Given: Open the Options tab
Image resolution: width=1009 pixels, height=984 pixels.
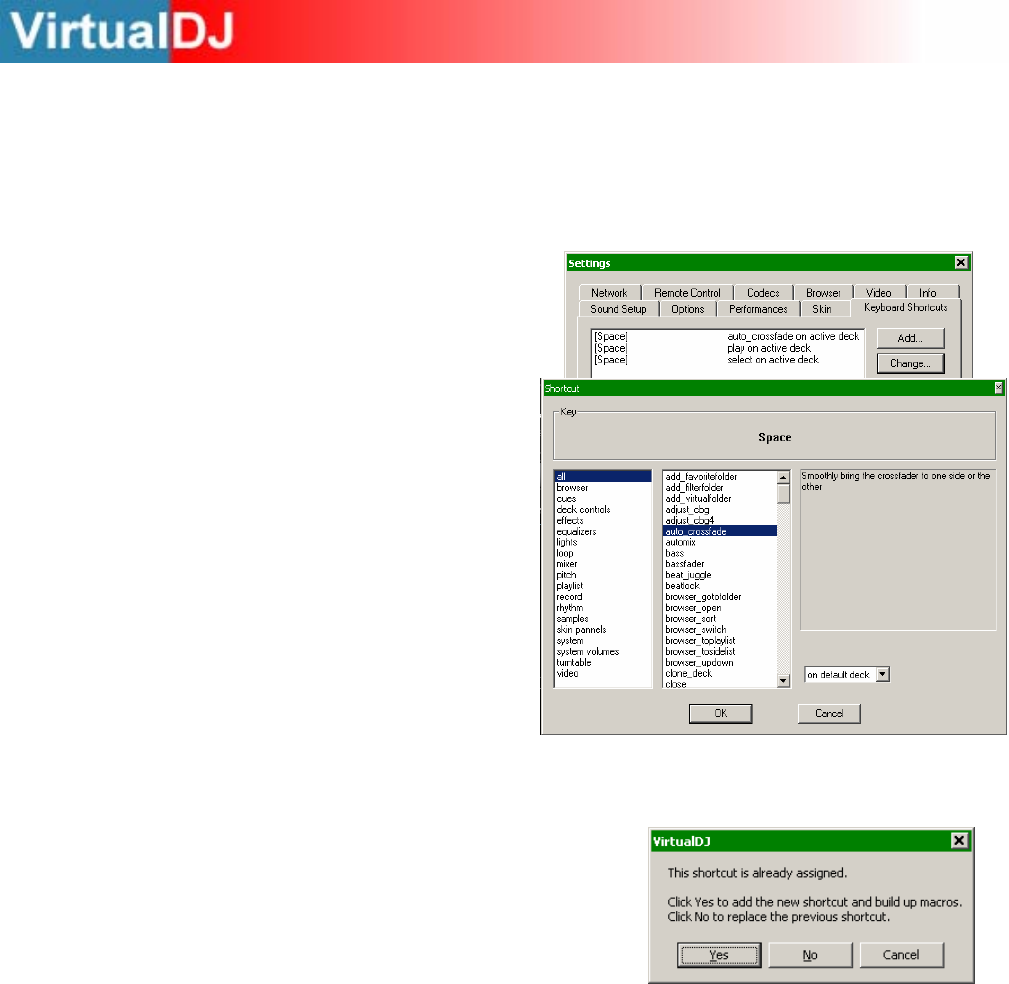Looking at the screenshot, I should click(x=688, y=309).
